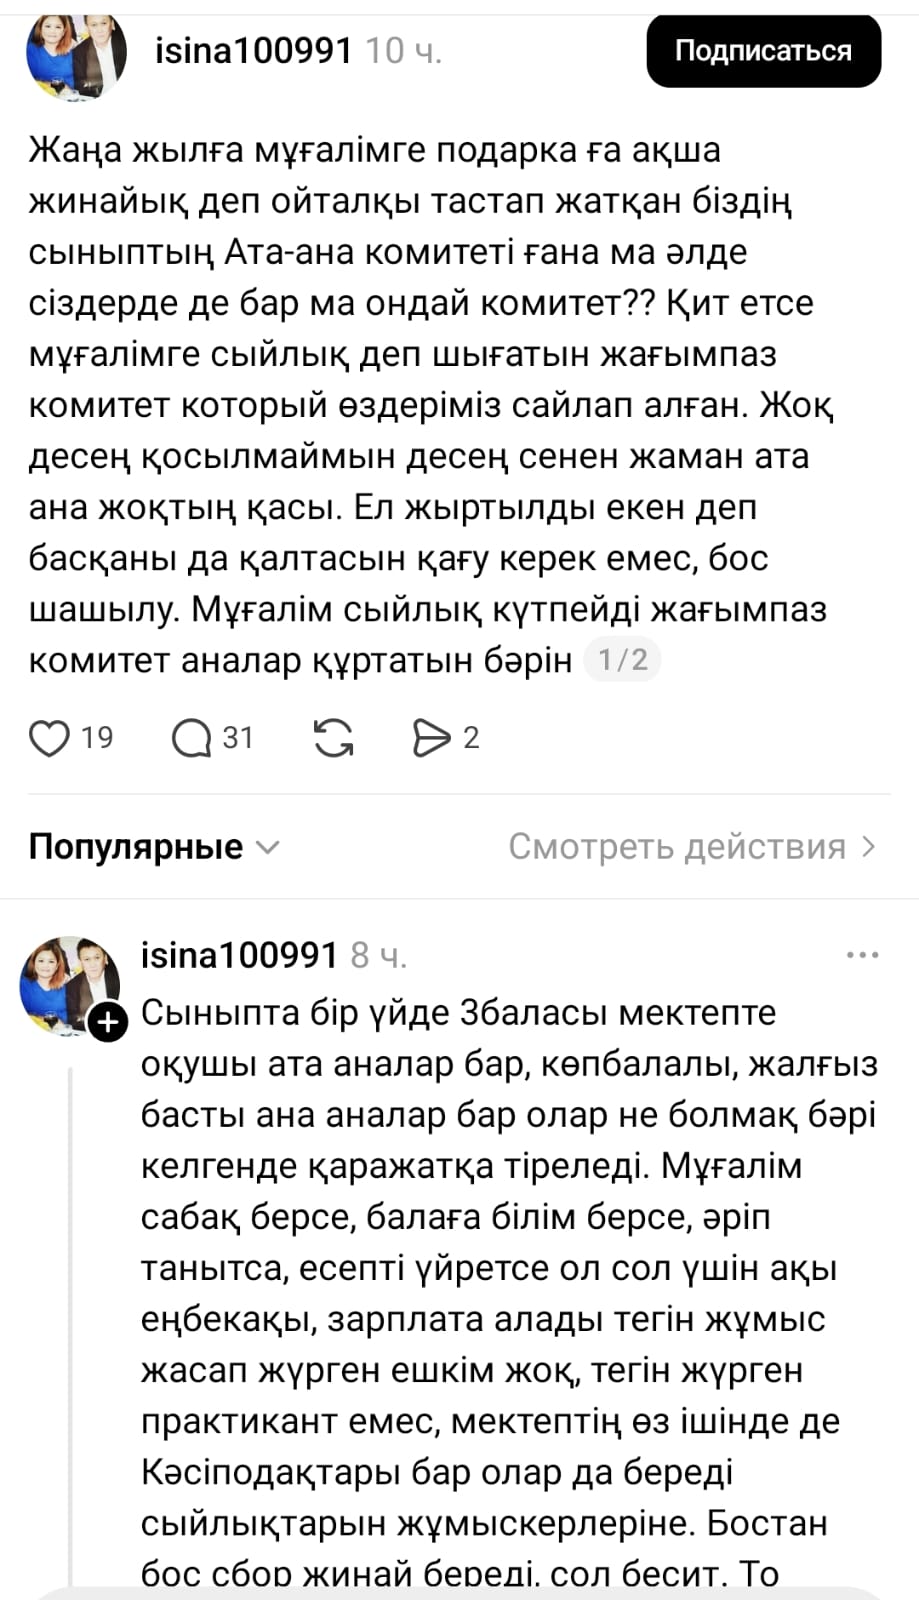This screenshot has width=919, height=1600.
Task: Tap the plus badge on the reply avatar
Action: 108,1022
